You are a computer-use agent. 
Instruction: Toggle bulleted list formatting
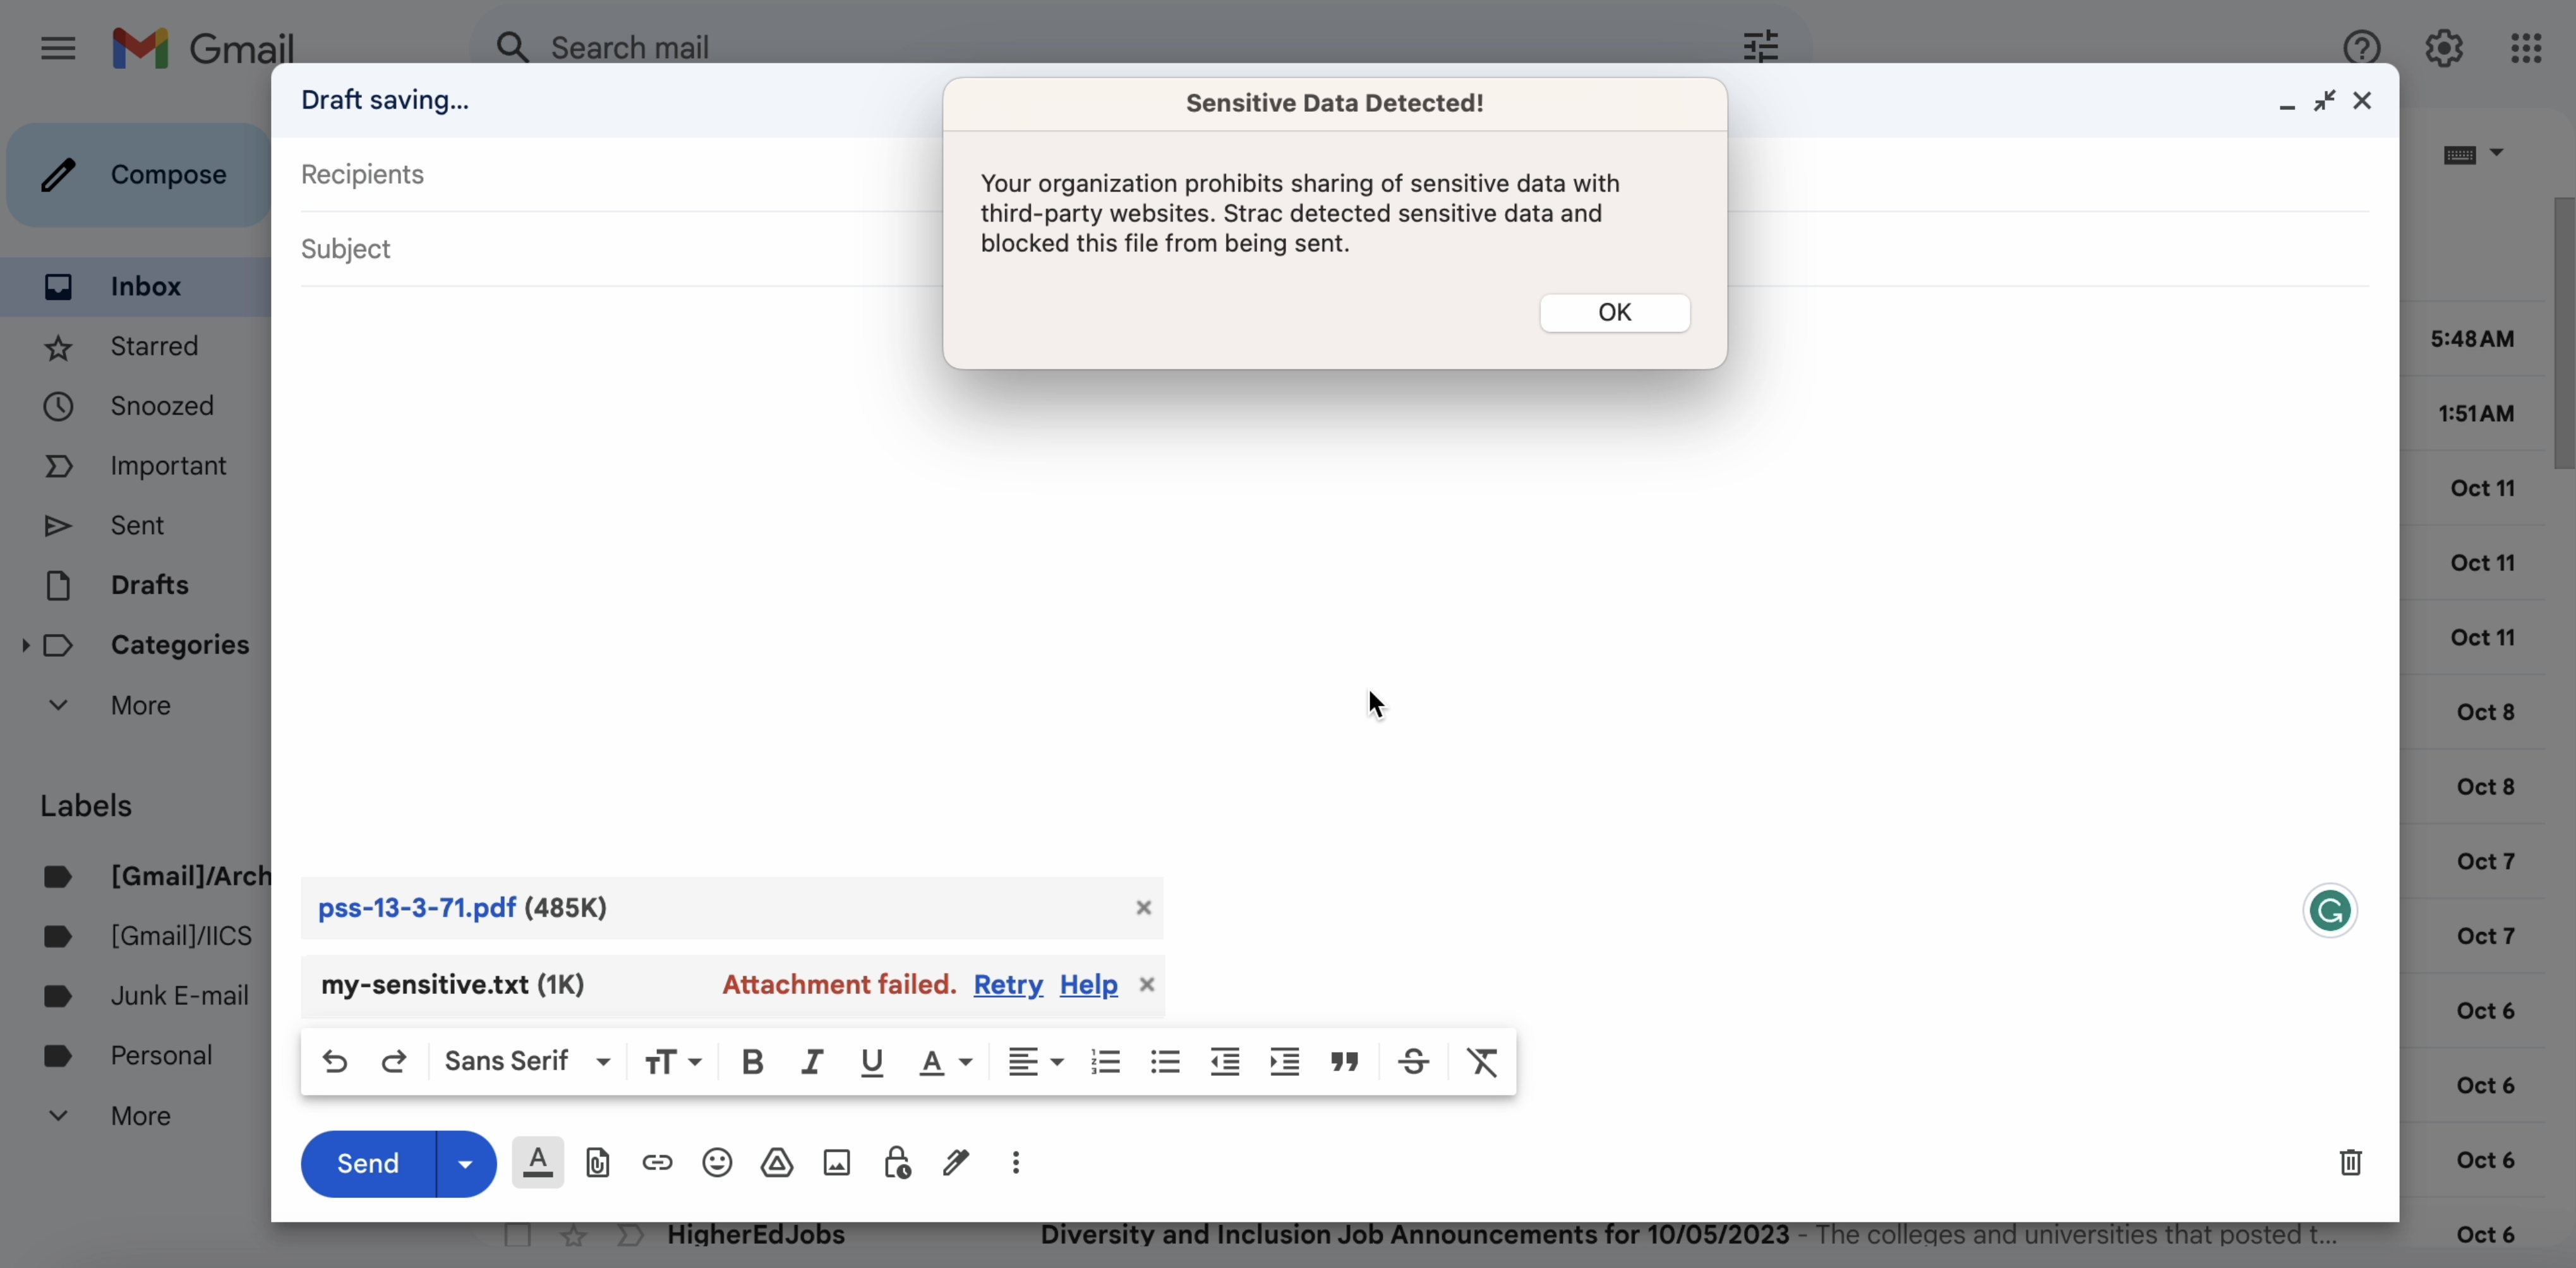tap(1166, 1061)
